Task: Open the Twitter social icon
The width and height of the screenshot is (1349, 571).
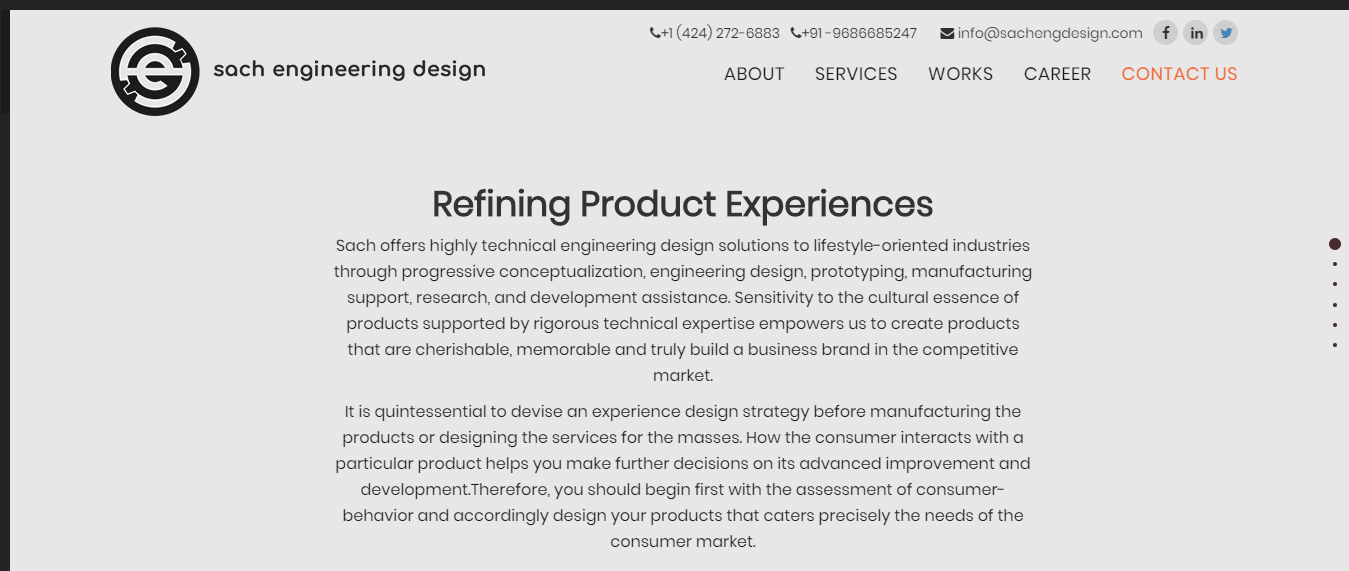Action: coord(1225,33)
